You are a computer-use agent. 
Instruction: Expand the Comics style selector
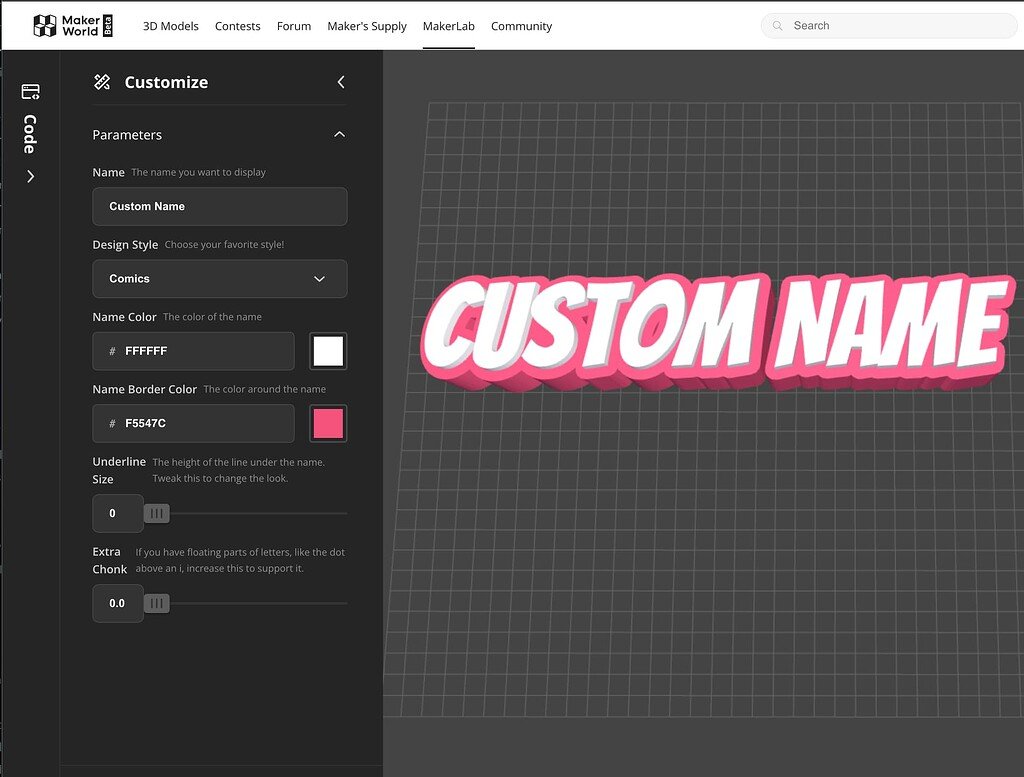click(318, 279)
